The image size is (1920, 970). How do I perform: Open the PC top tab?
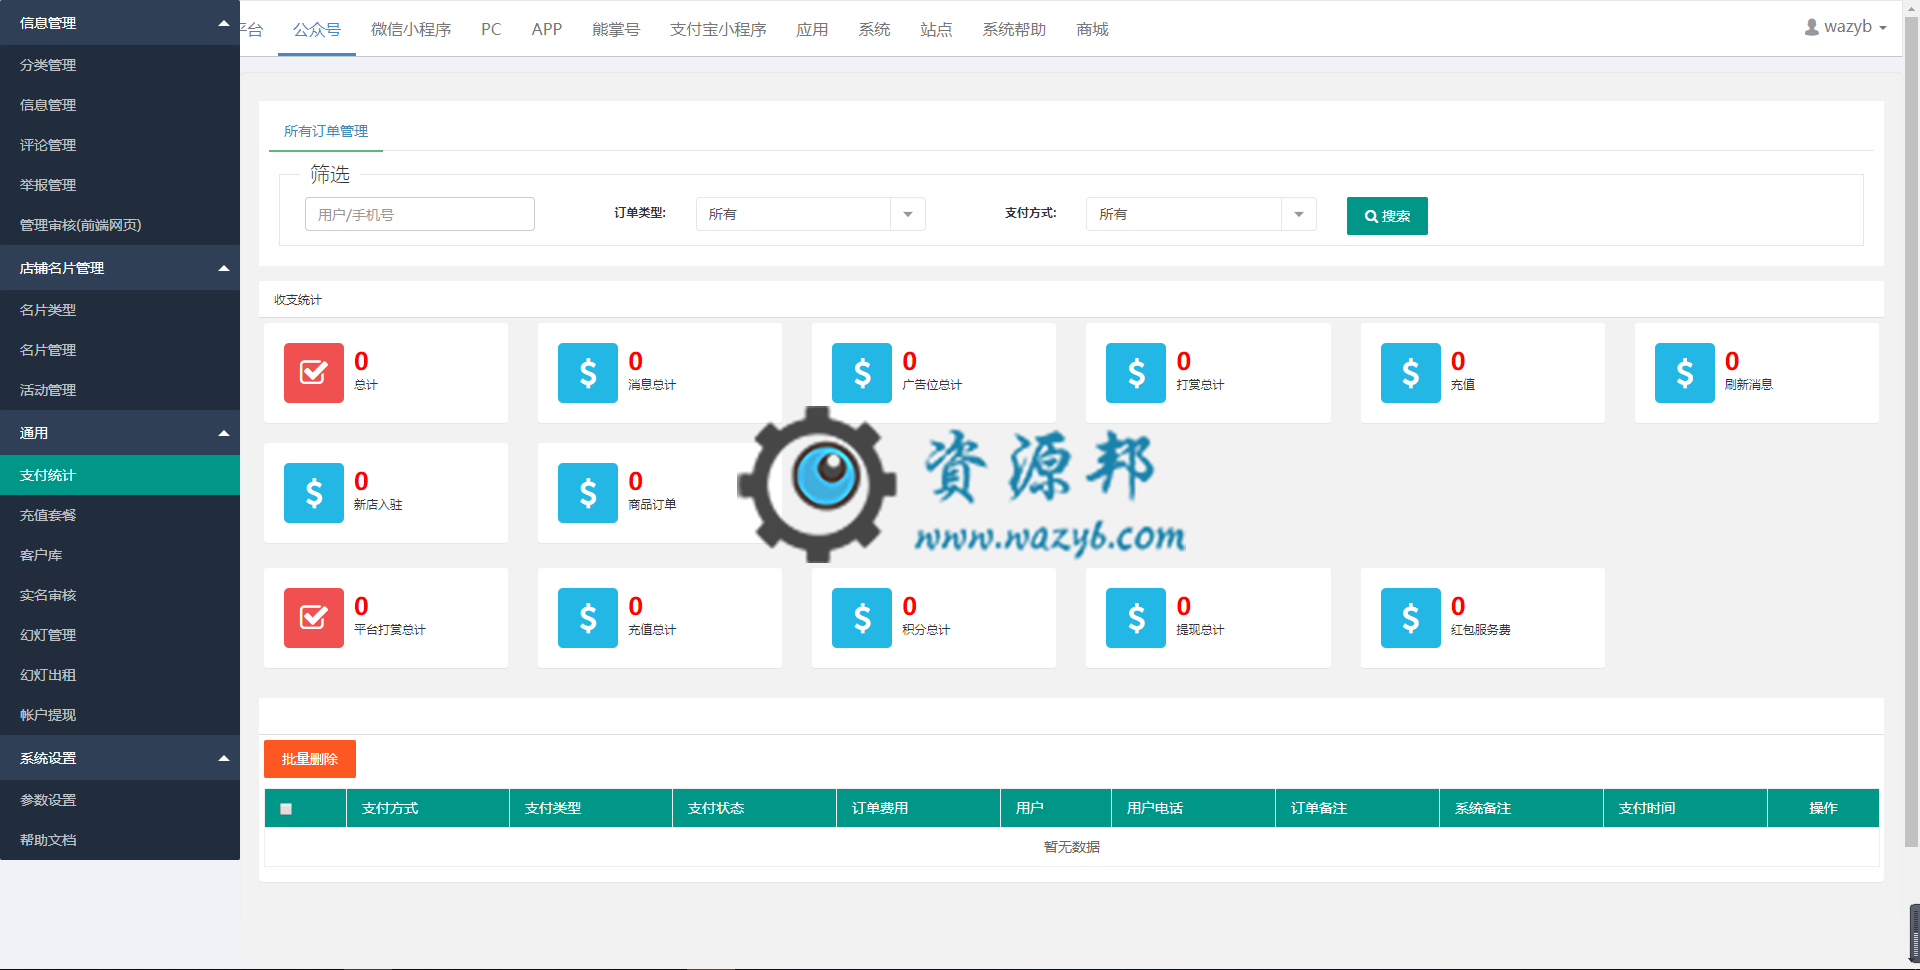[x=491, y=29]
